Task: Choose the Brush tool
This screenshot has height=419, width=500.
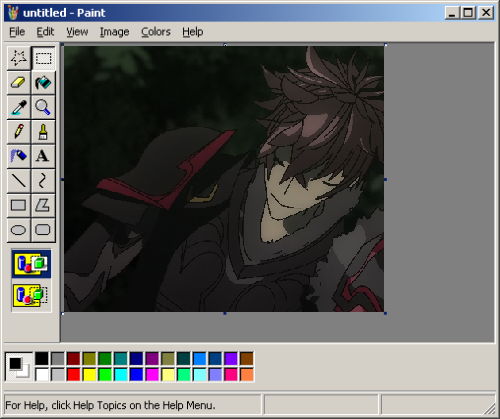Action: click(x=43, y=131)
